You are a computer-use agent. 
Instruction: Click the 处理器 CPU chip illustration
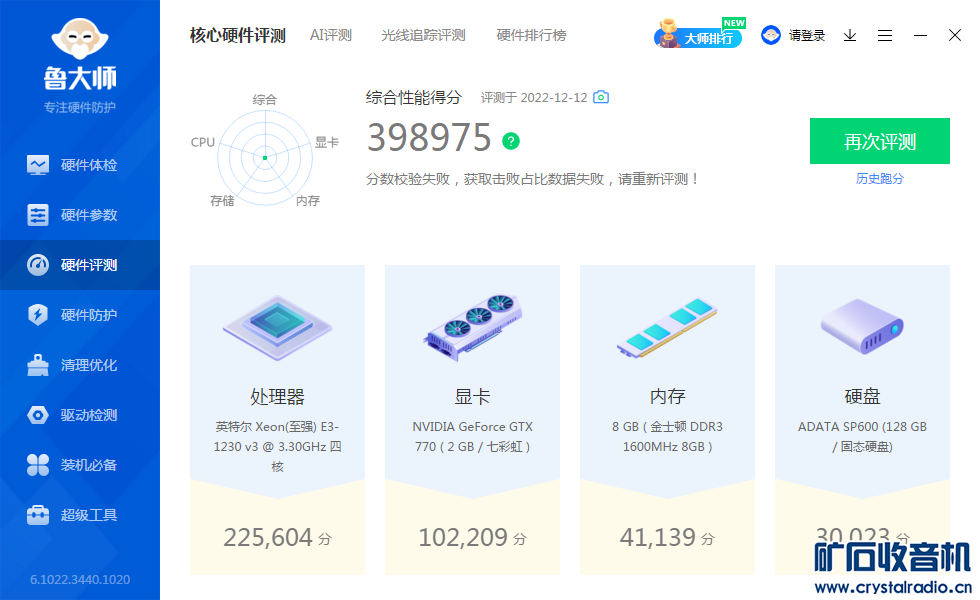tap(278, 328)
